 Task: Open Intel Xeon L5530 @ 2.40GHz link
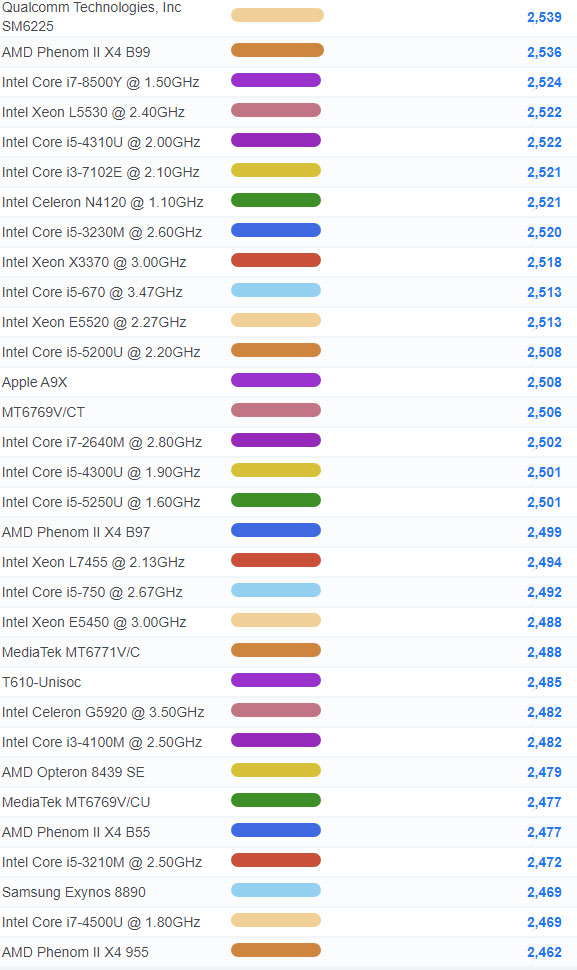coord(93,112)
